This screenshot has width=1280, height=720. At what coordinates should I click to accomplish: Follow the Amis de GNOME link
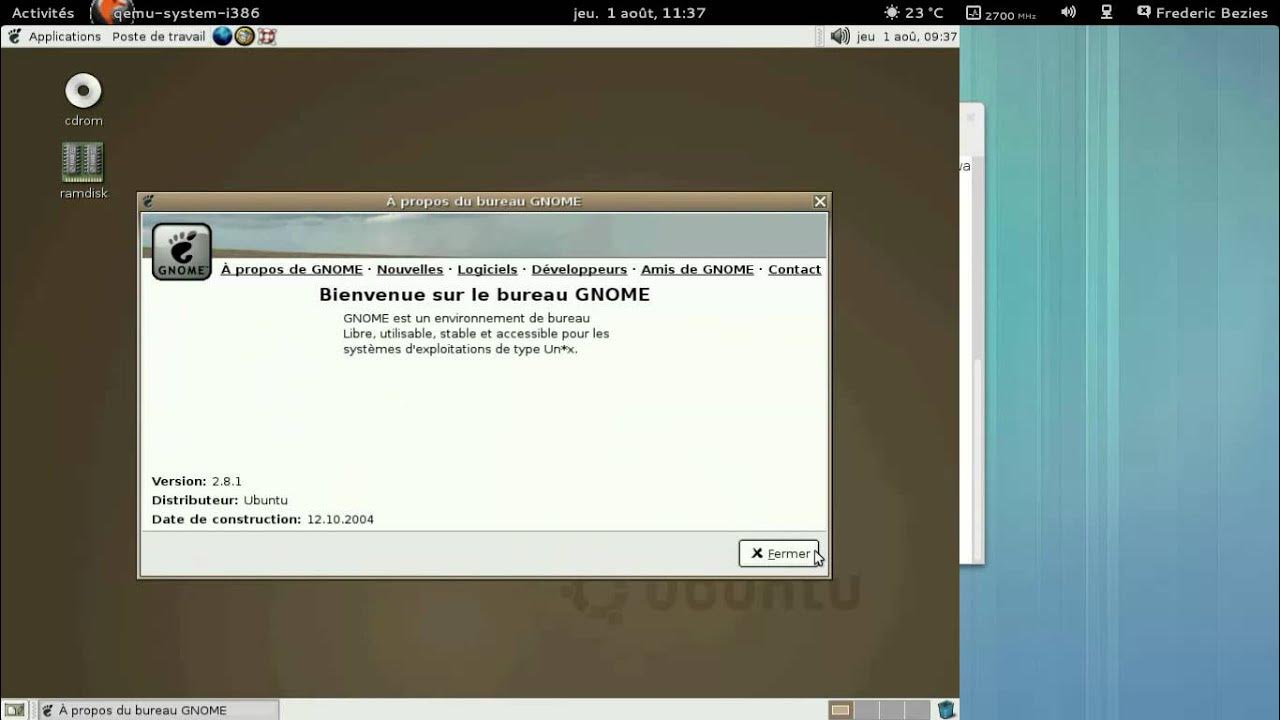point(697,269)
